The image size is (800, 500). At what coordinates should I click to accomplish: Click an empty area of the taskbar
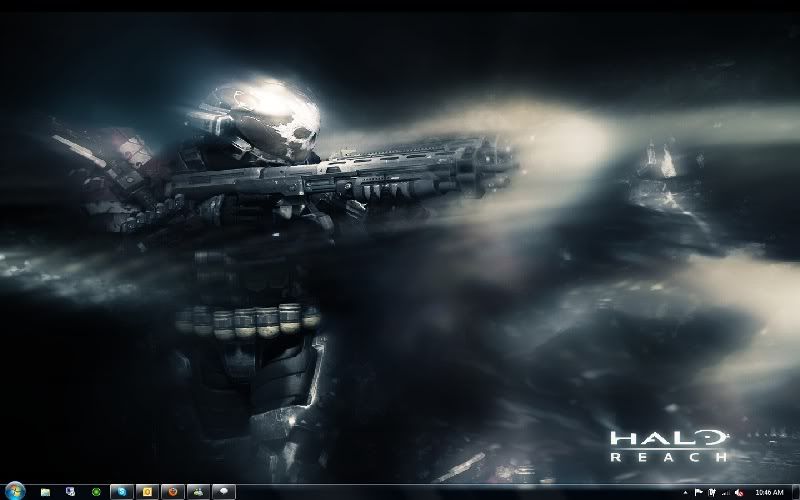point(450,492)
